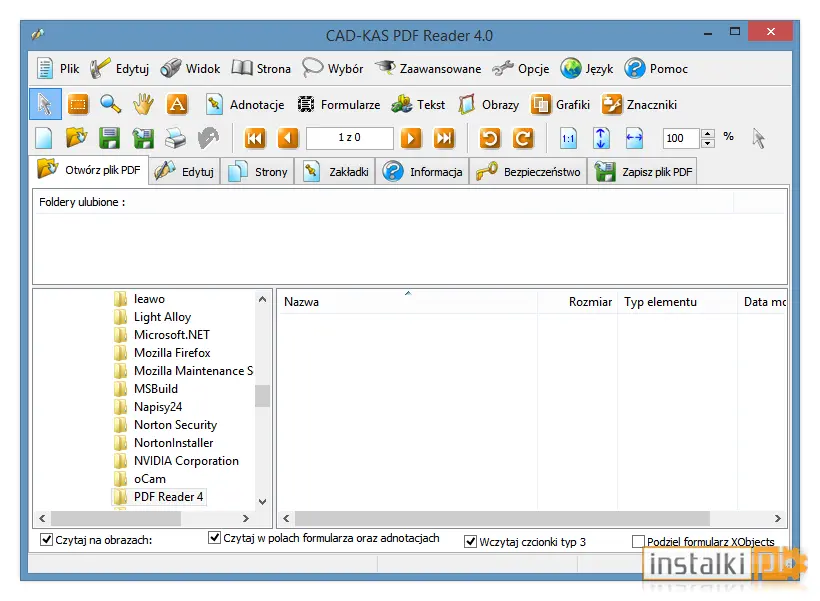Select the PDF Reader 4 folder

(x=160, y=496)
